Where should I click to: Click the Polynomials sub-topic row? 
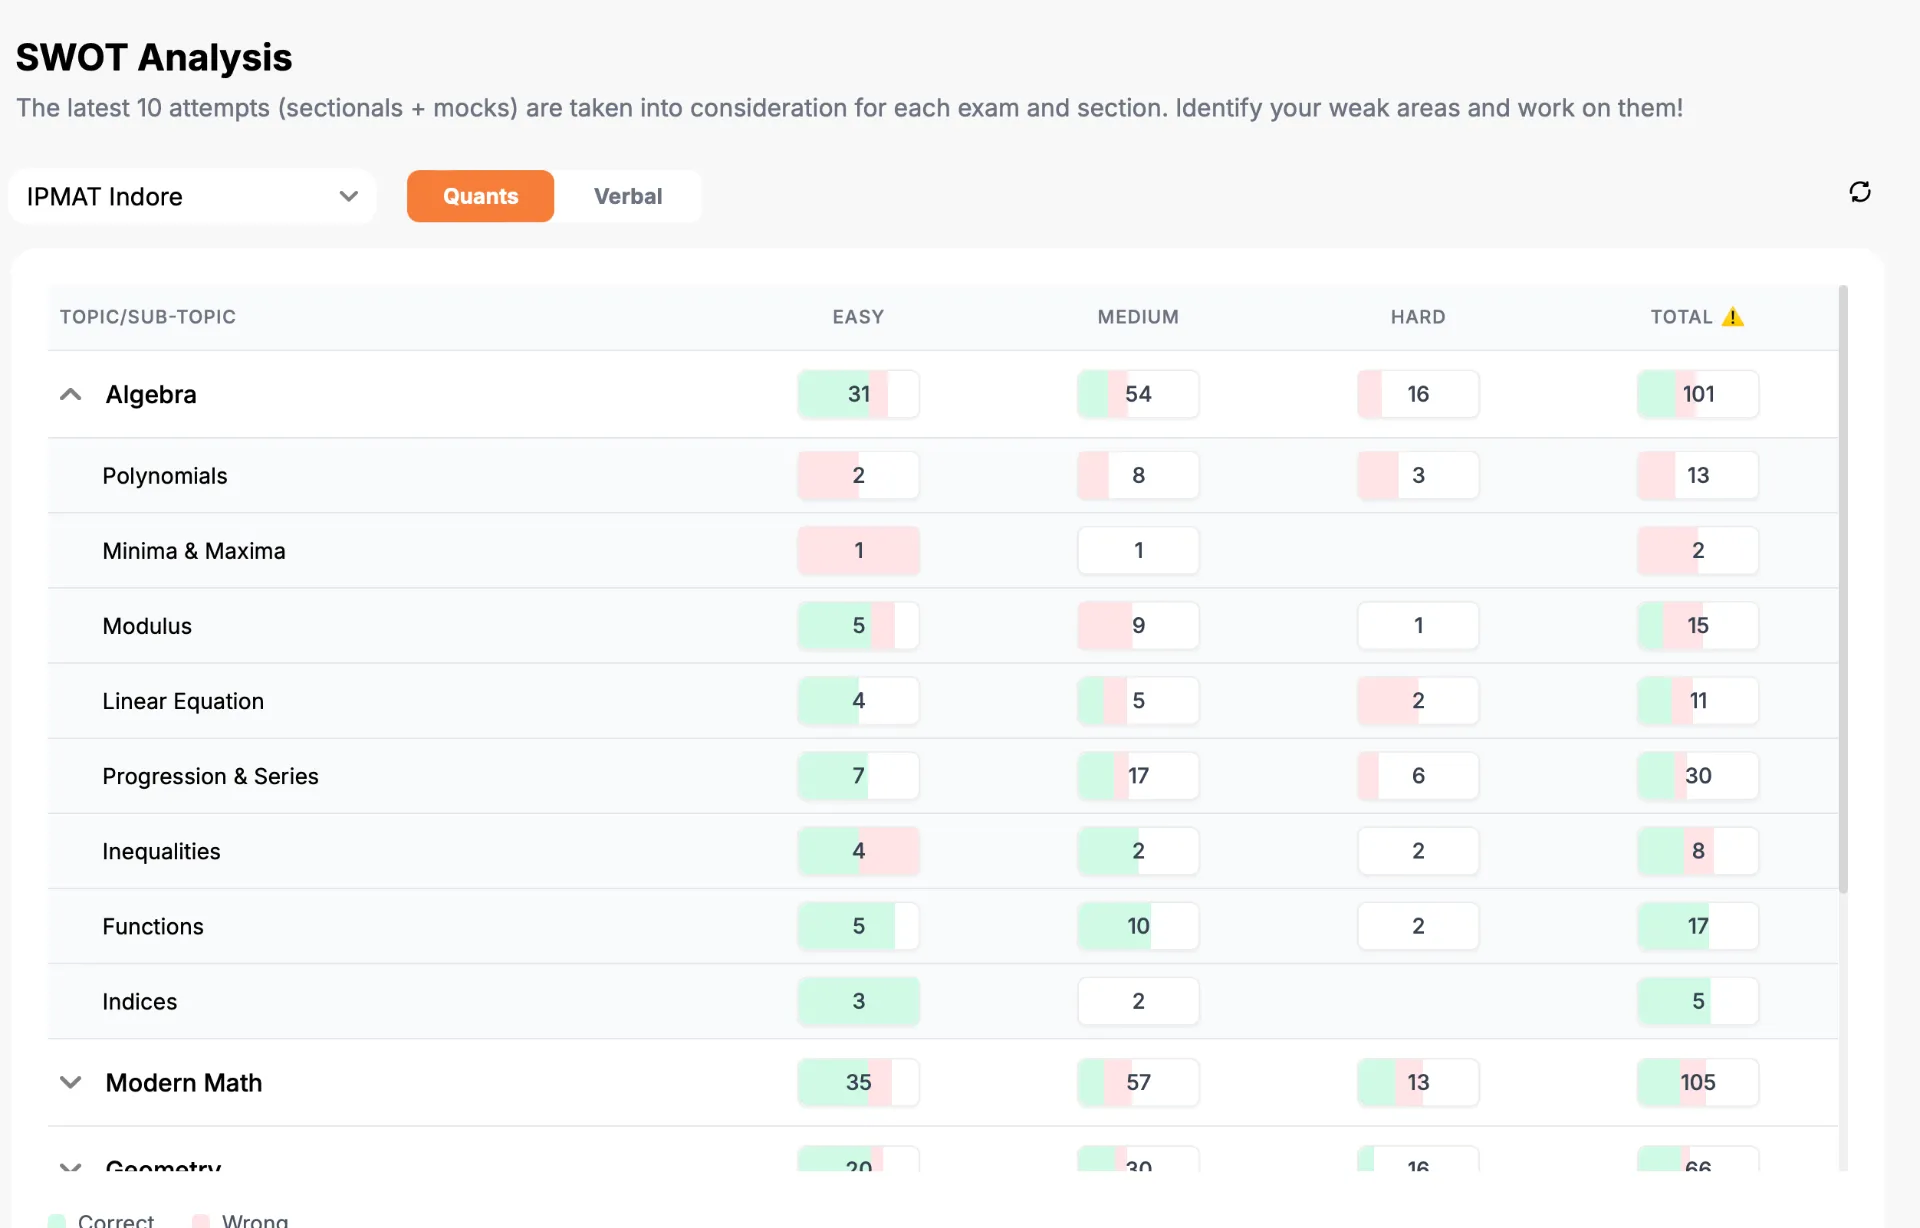(x=943, y=475)
